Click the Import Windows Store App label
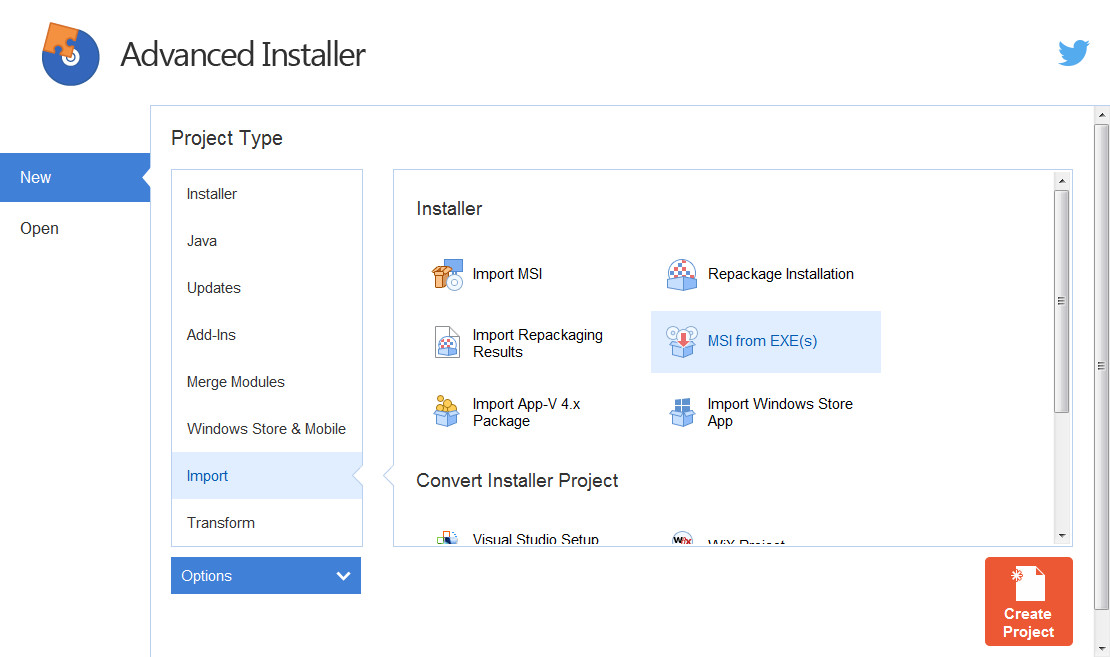 [x=780, y=412]
